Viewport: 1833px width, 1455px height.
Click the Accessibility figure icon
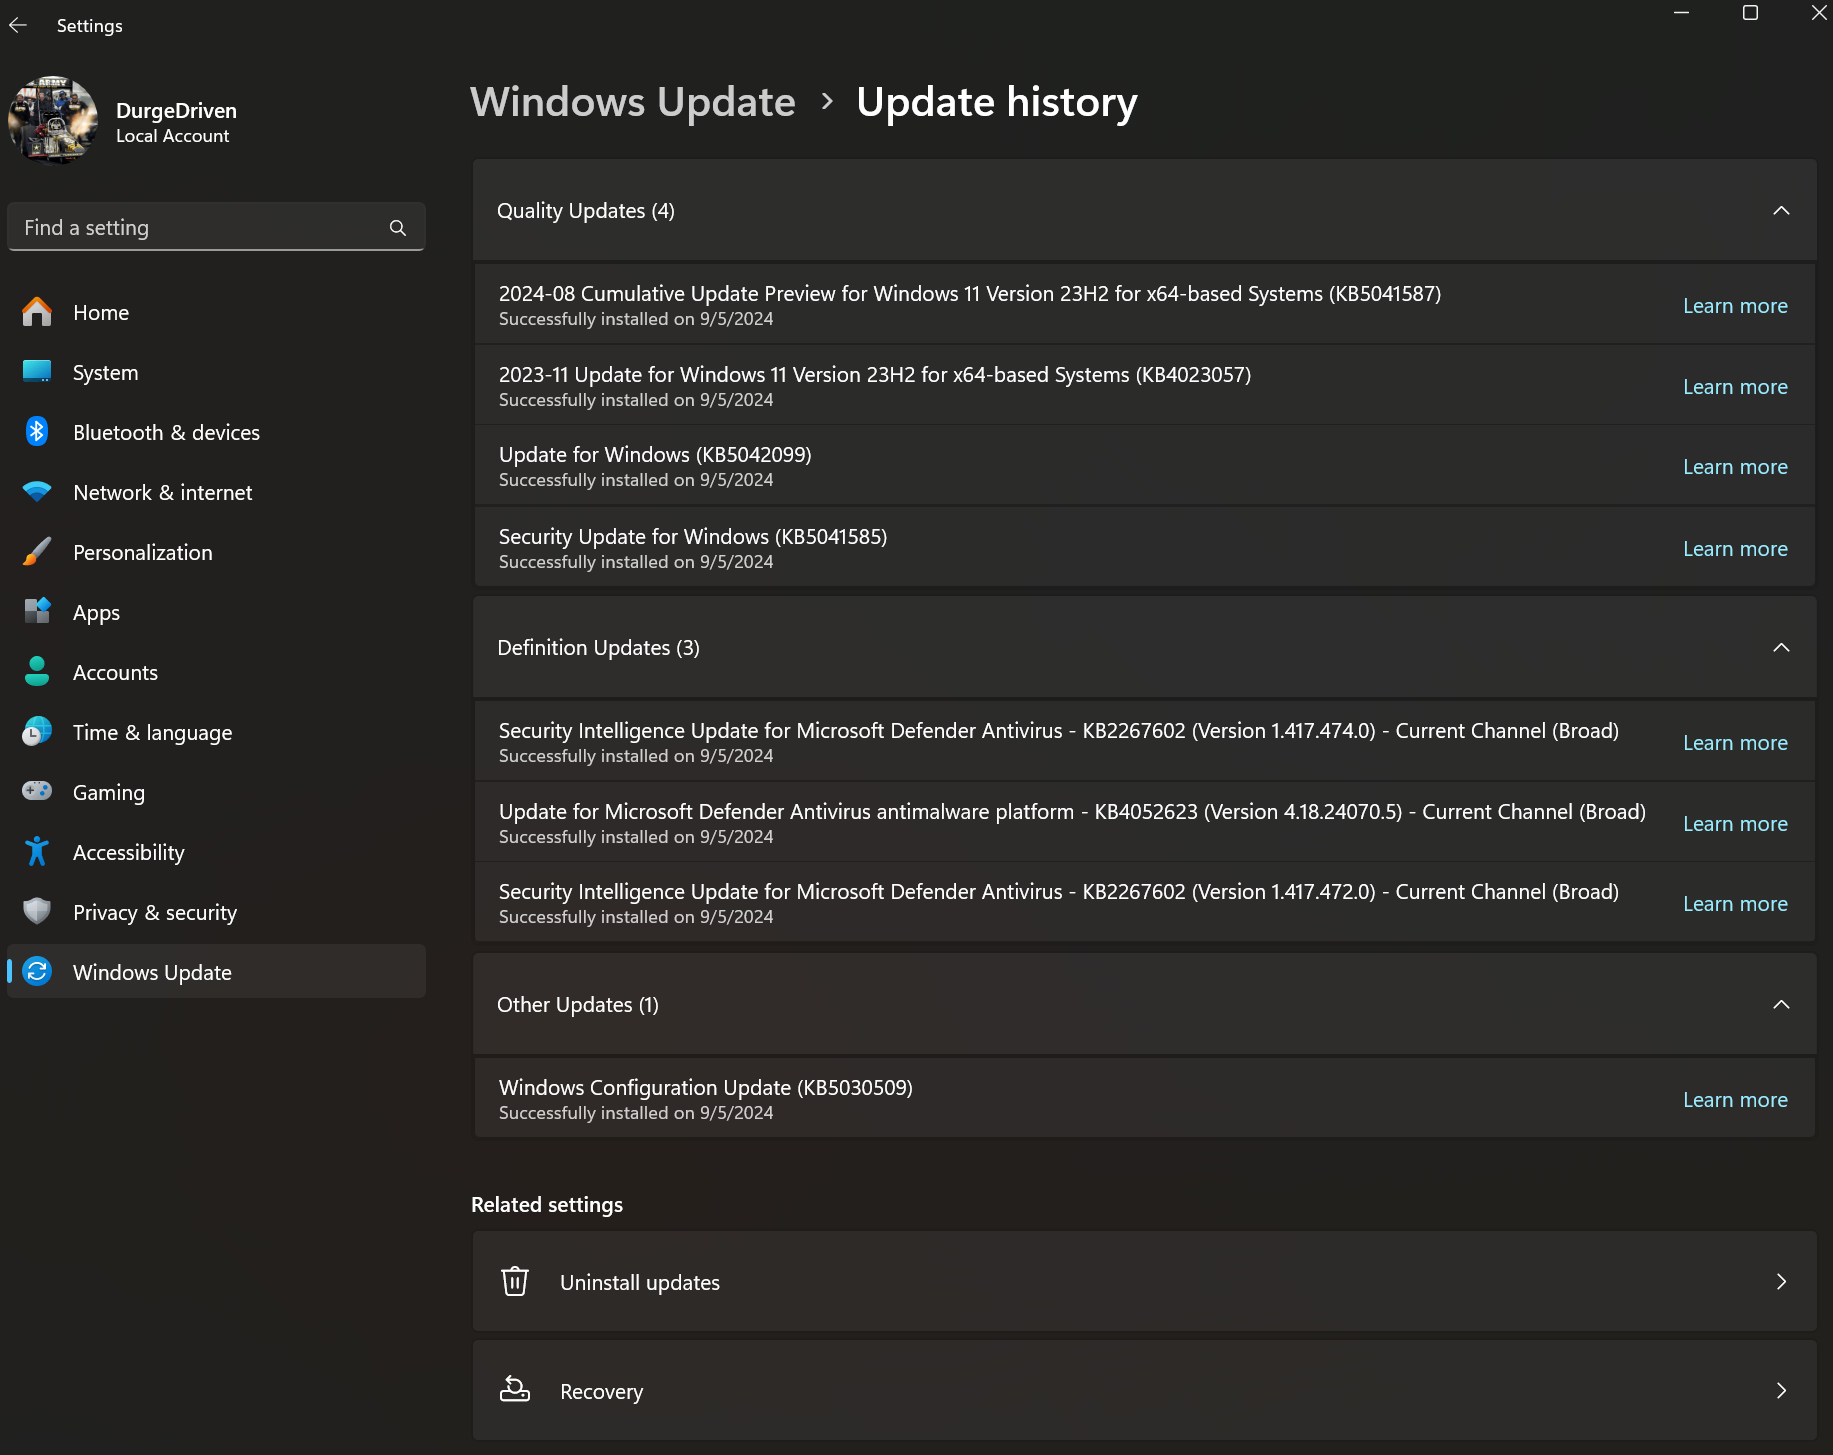[x=37, y=852]
